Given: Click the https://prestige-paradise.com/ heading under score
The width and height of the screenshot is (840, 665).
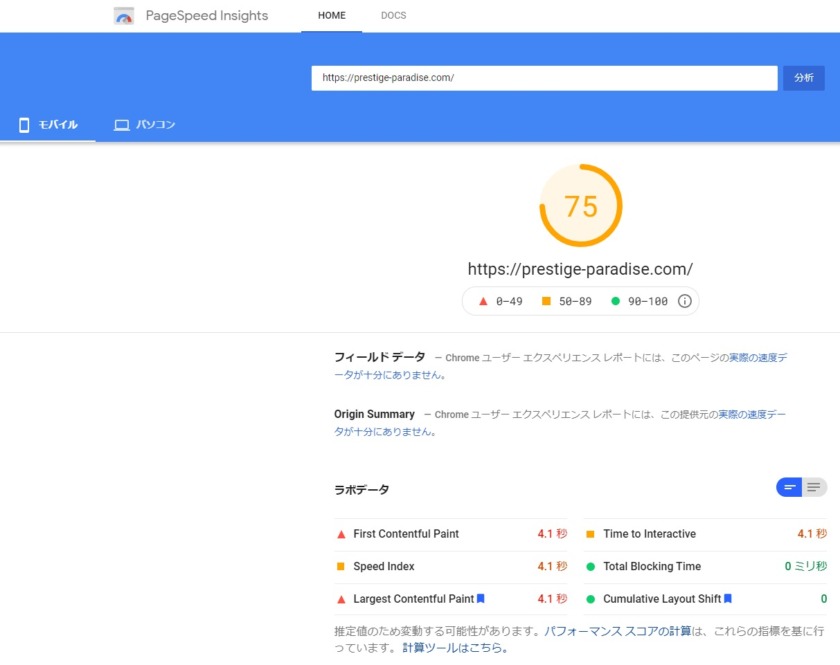Looking at the screenshot, I should (x=580, y=269).
